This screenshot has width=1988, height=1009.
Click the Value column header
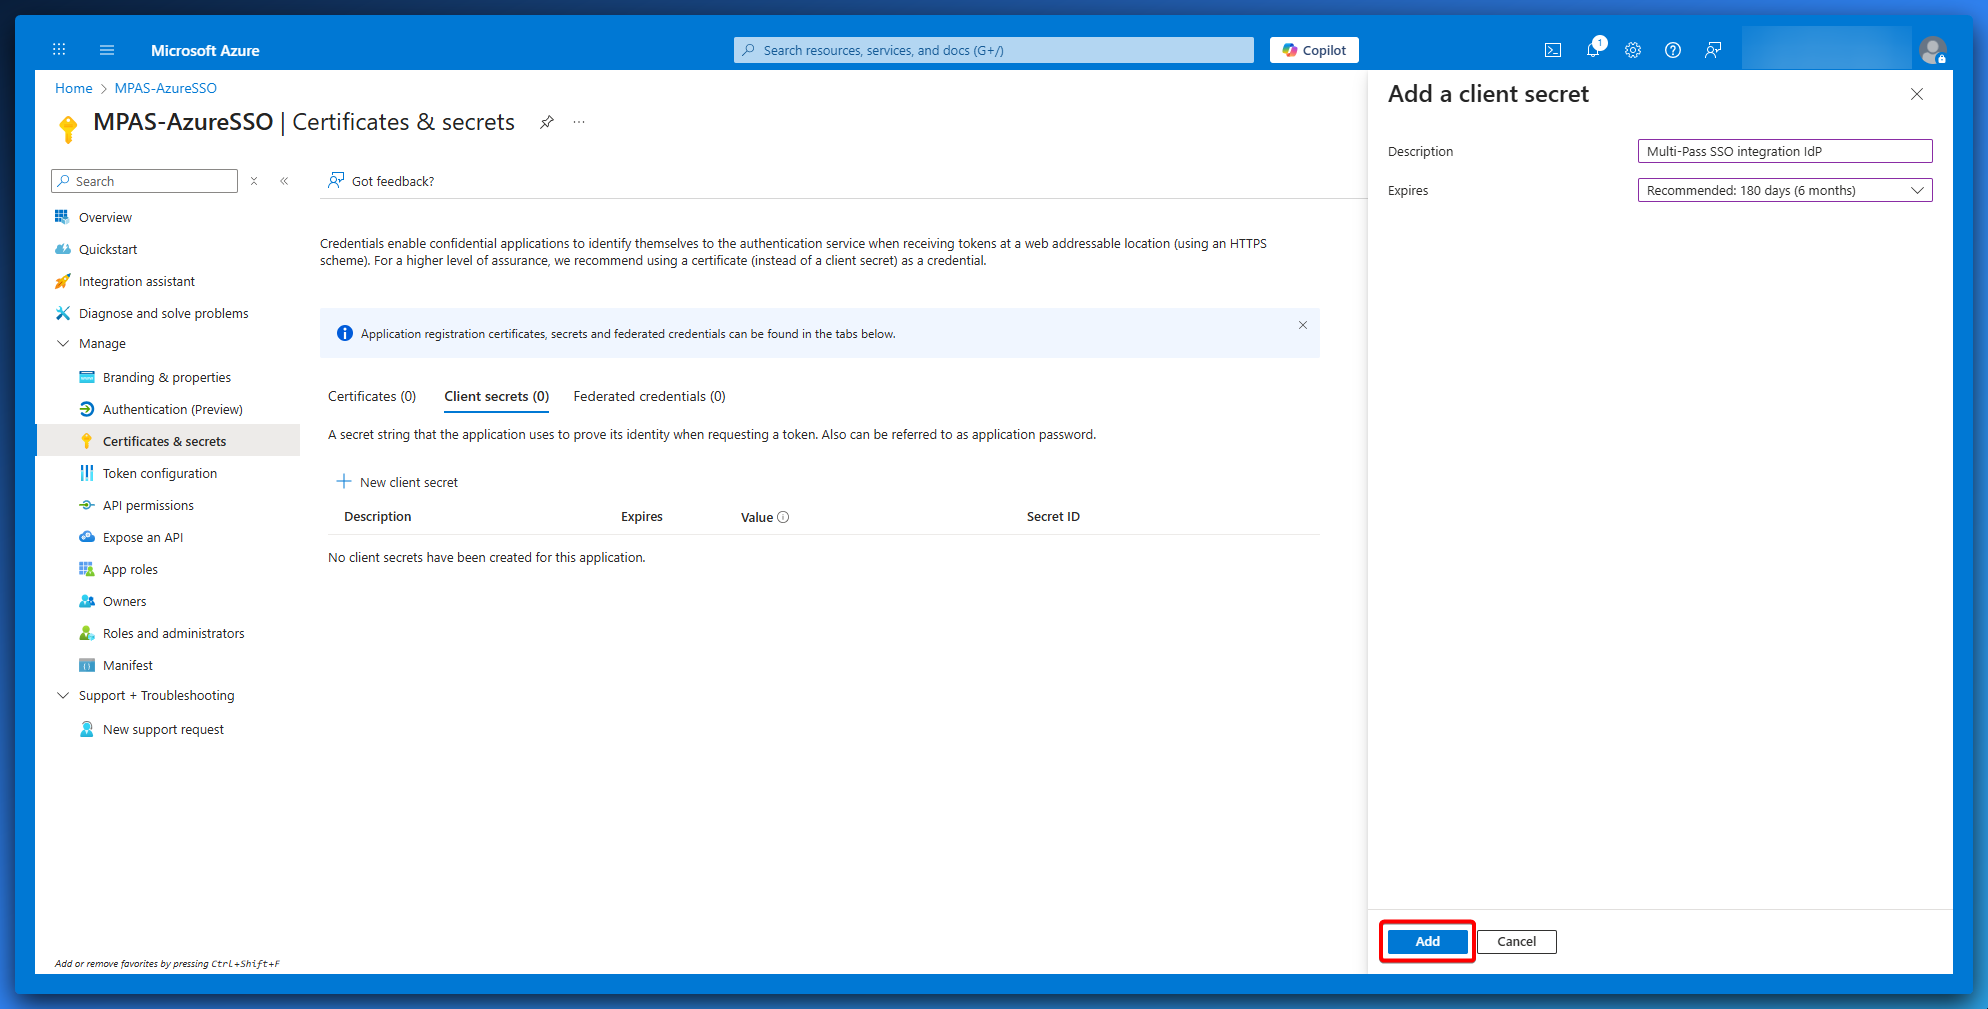coord(757,517)
